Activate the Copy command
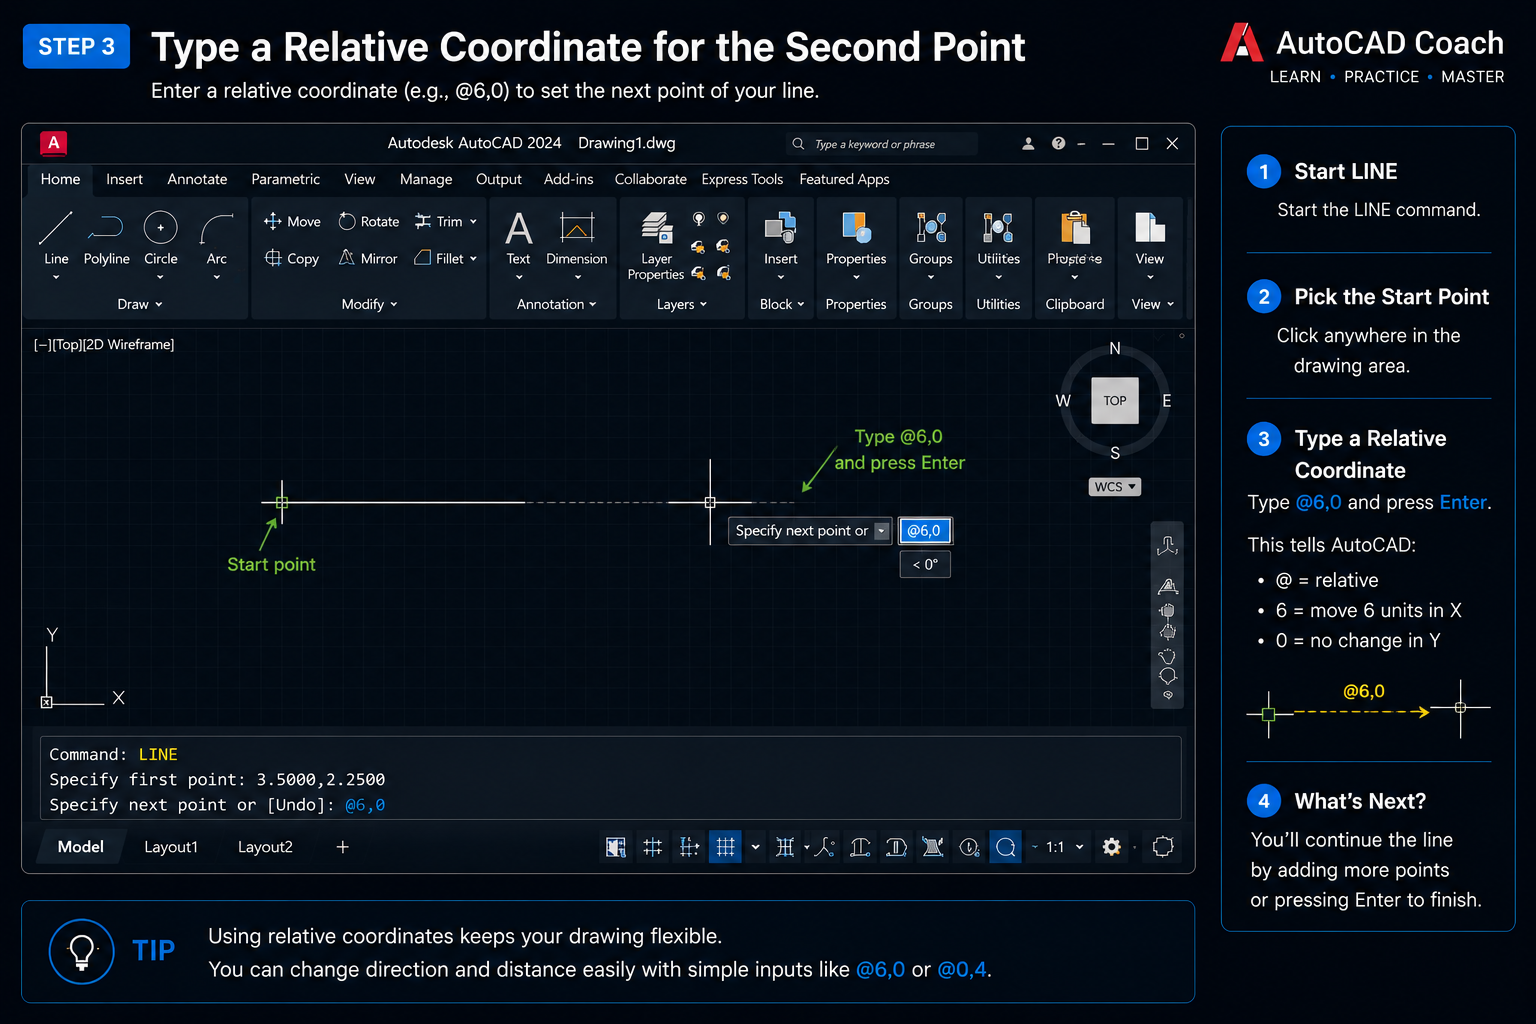1536x1024 pixels. pos(292,258)
